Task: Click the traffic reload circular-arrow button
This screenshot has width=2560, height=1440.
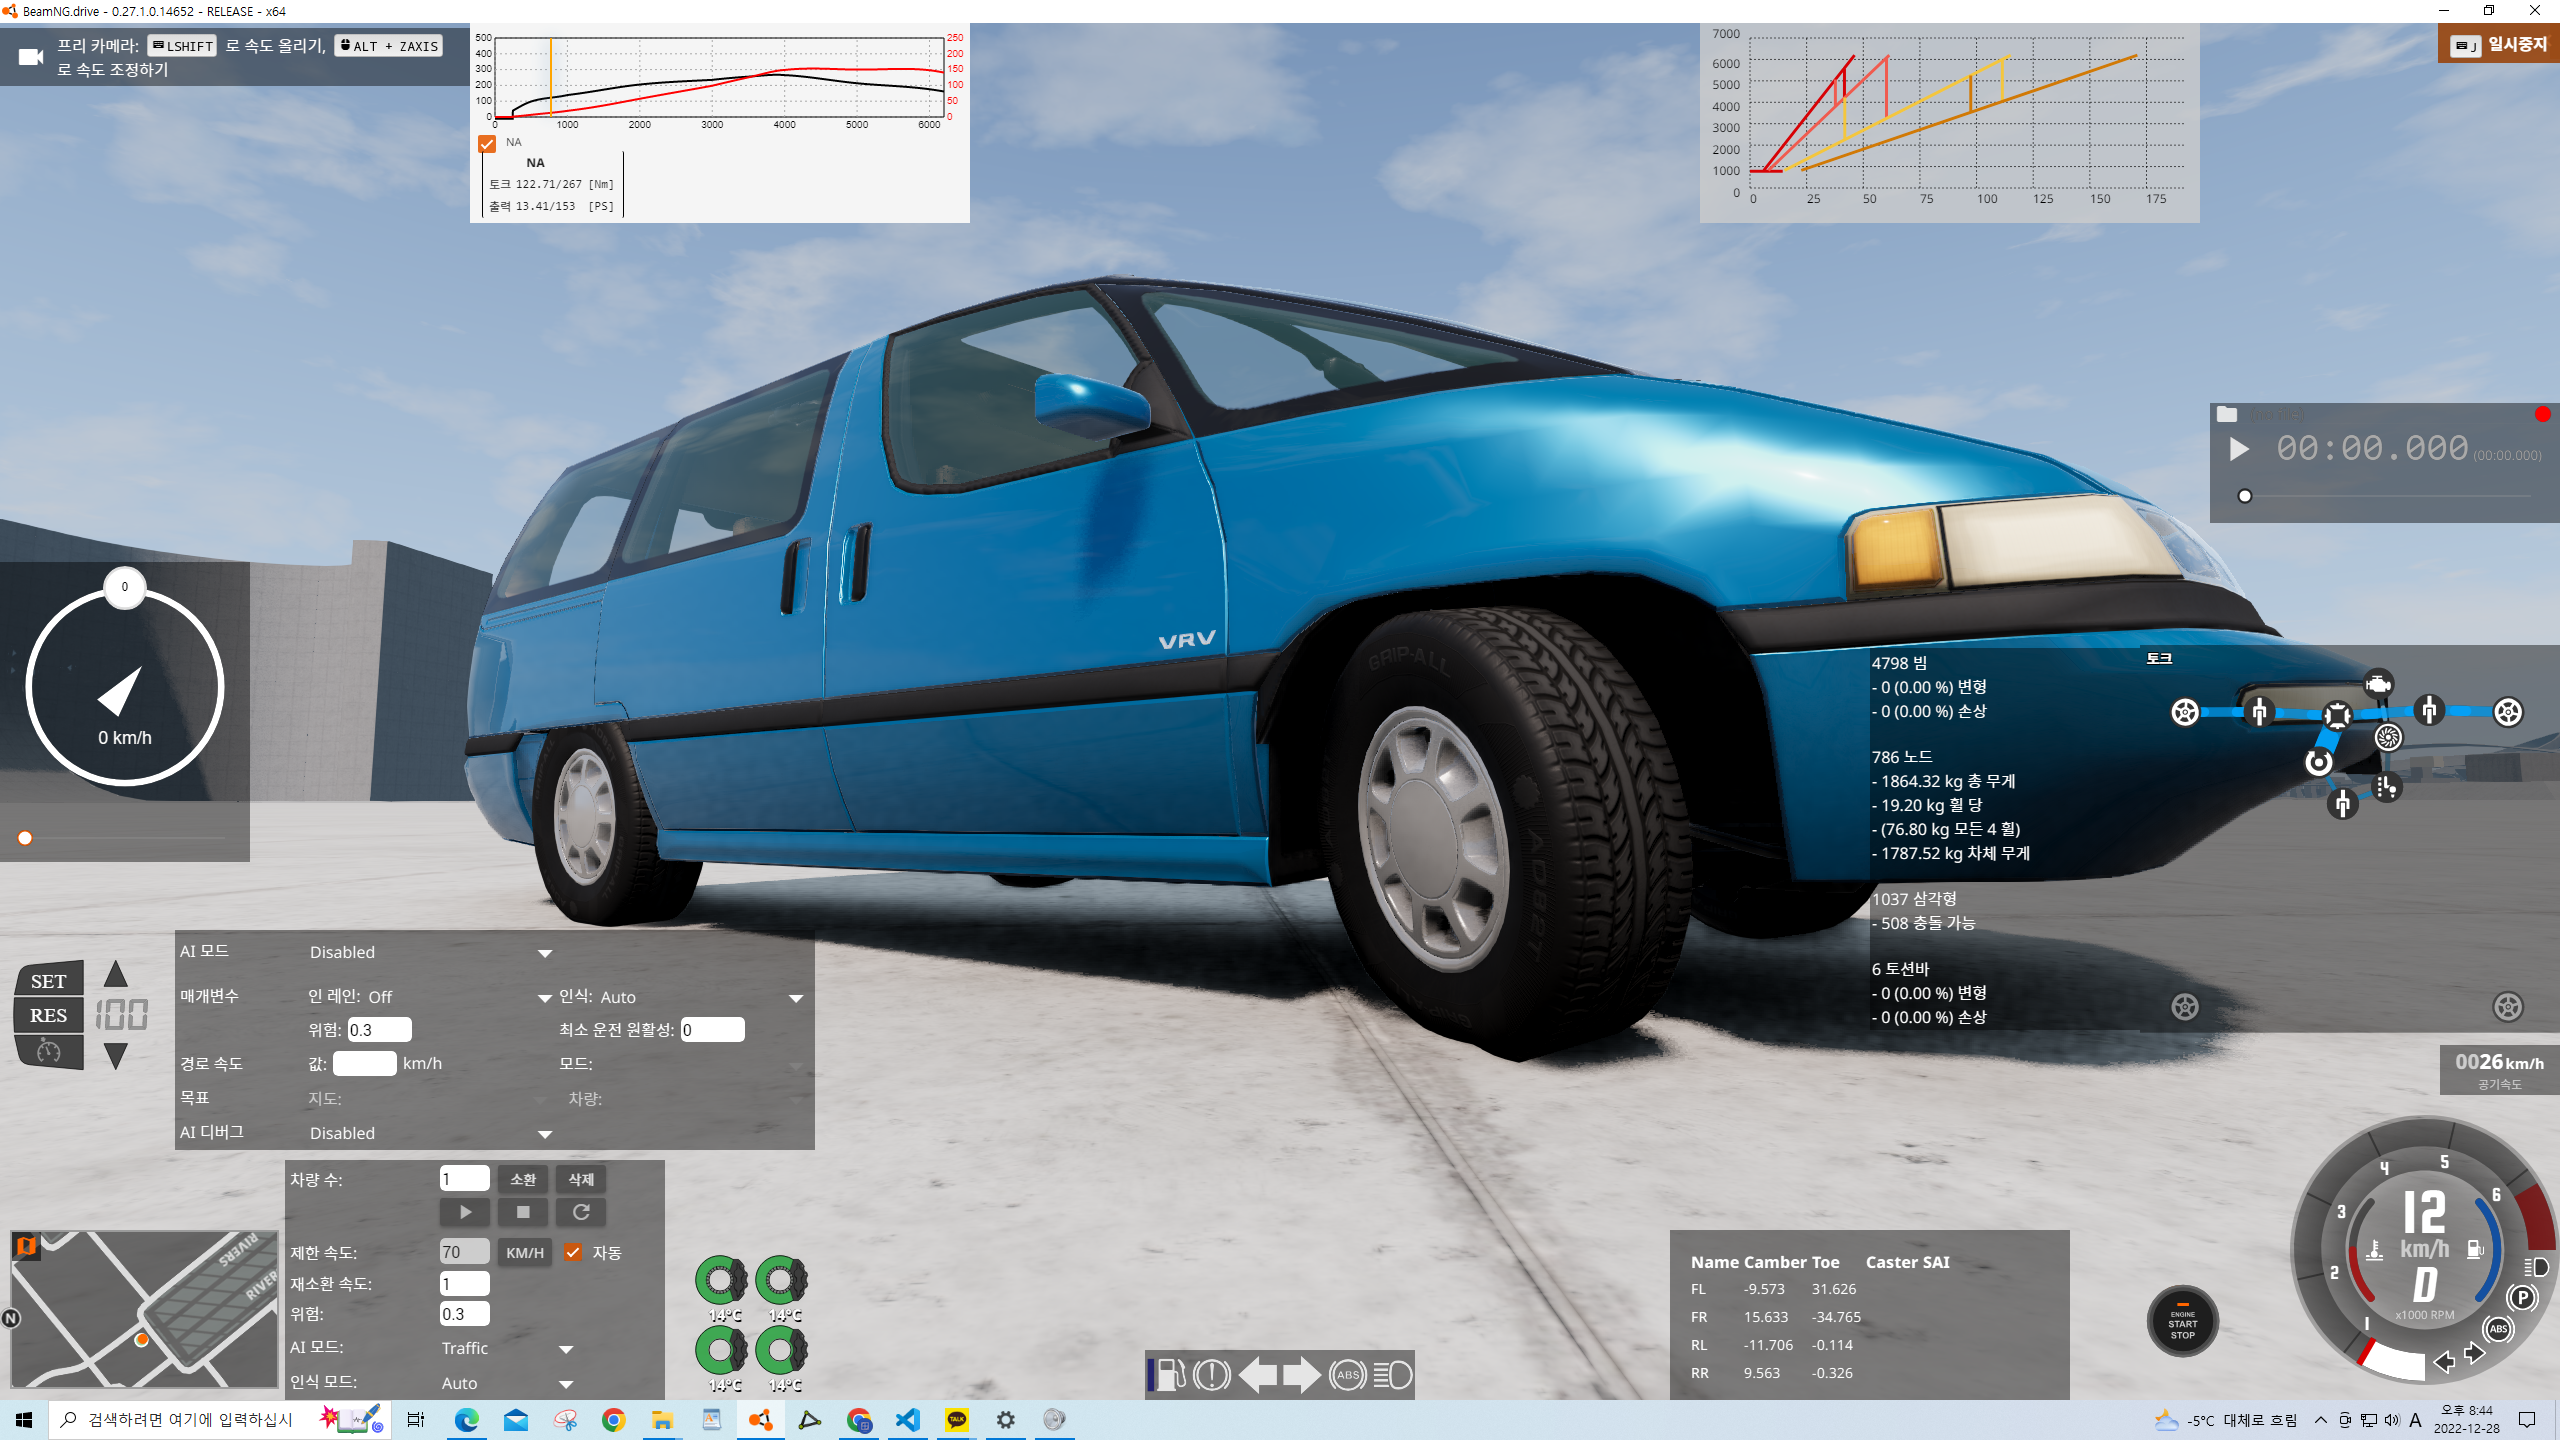Action: point(581,1212)
